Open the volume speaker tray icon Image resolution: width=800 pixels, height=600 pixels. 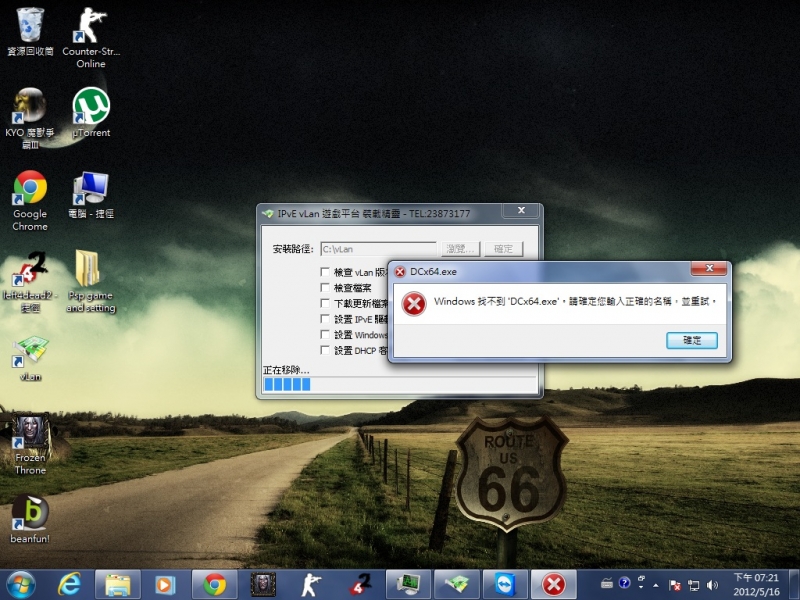712,585
